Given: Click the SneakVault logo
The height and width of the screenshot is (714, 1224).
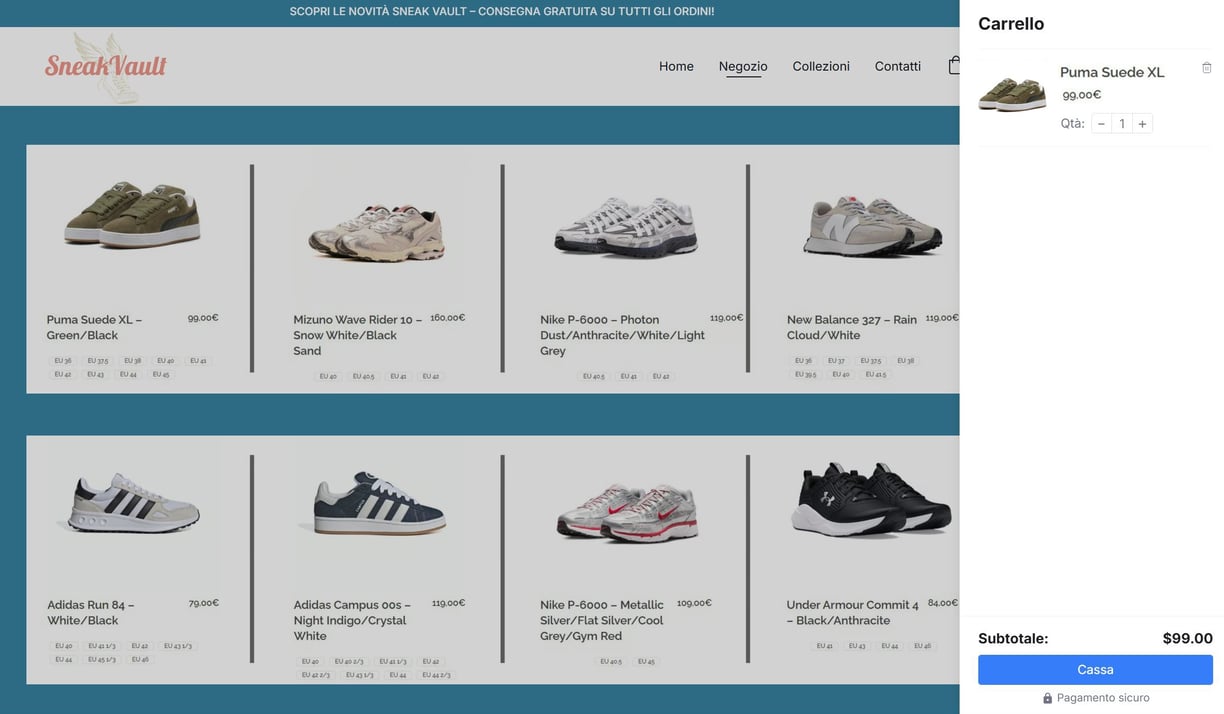Looking at the screenshot, I should (x=106, y=66).
